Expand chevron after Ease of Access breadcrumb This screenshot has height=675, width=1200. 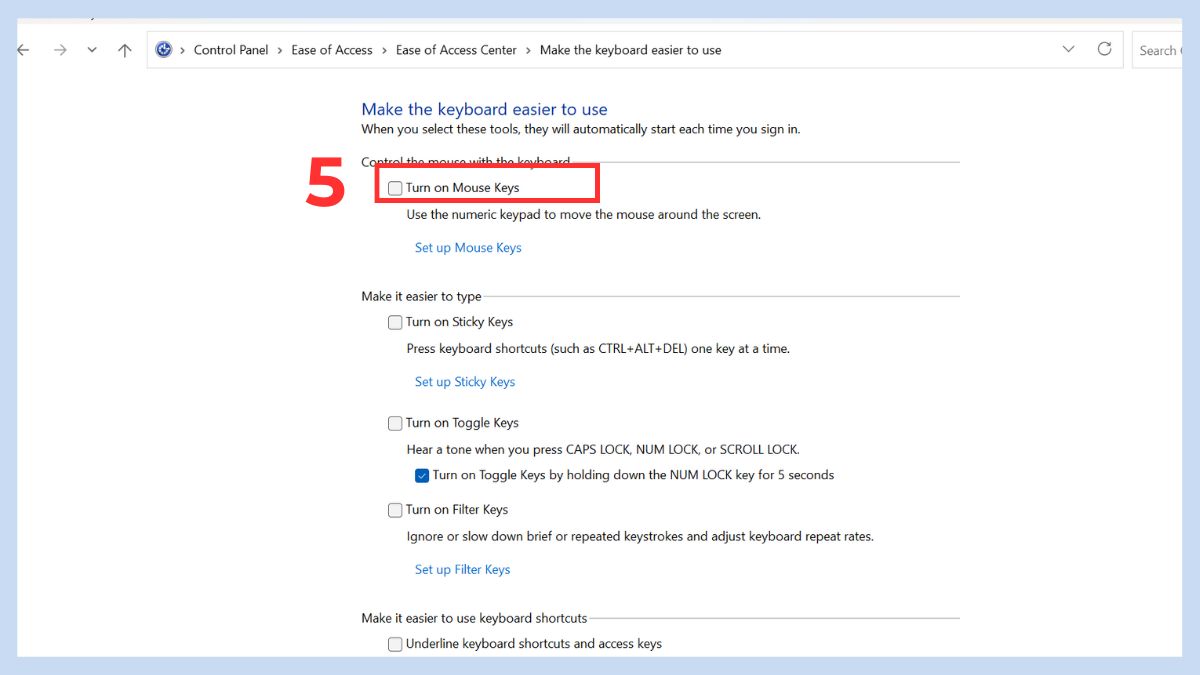pos(384,50)
